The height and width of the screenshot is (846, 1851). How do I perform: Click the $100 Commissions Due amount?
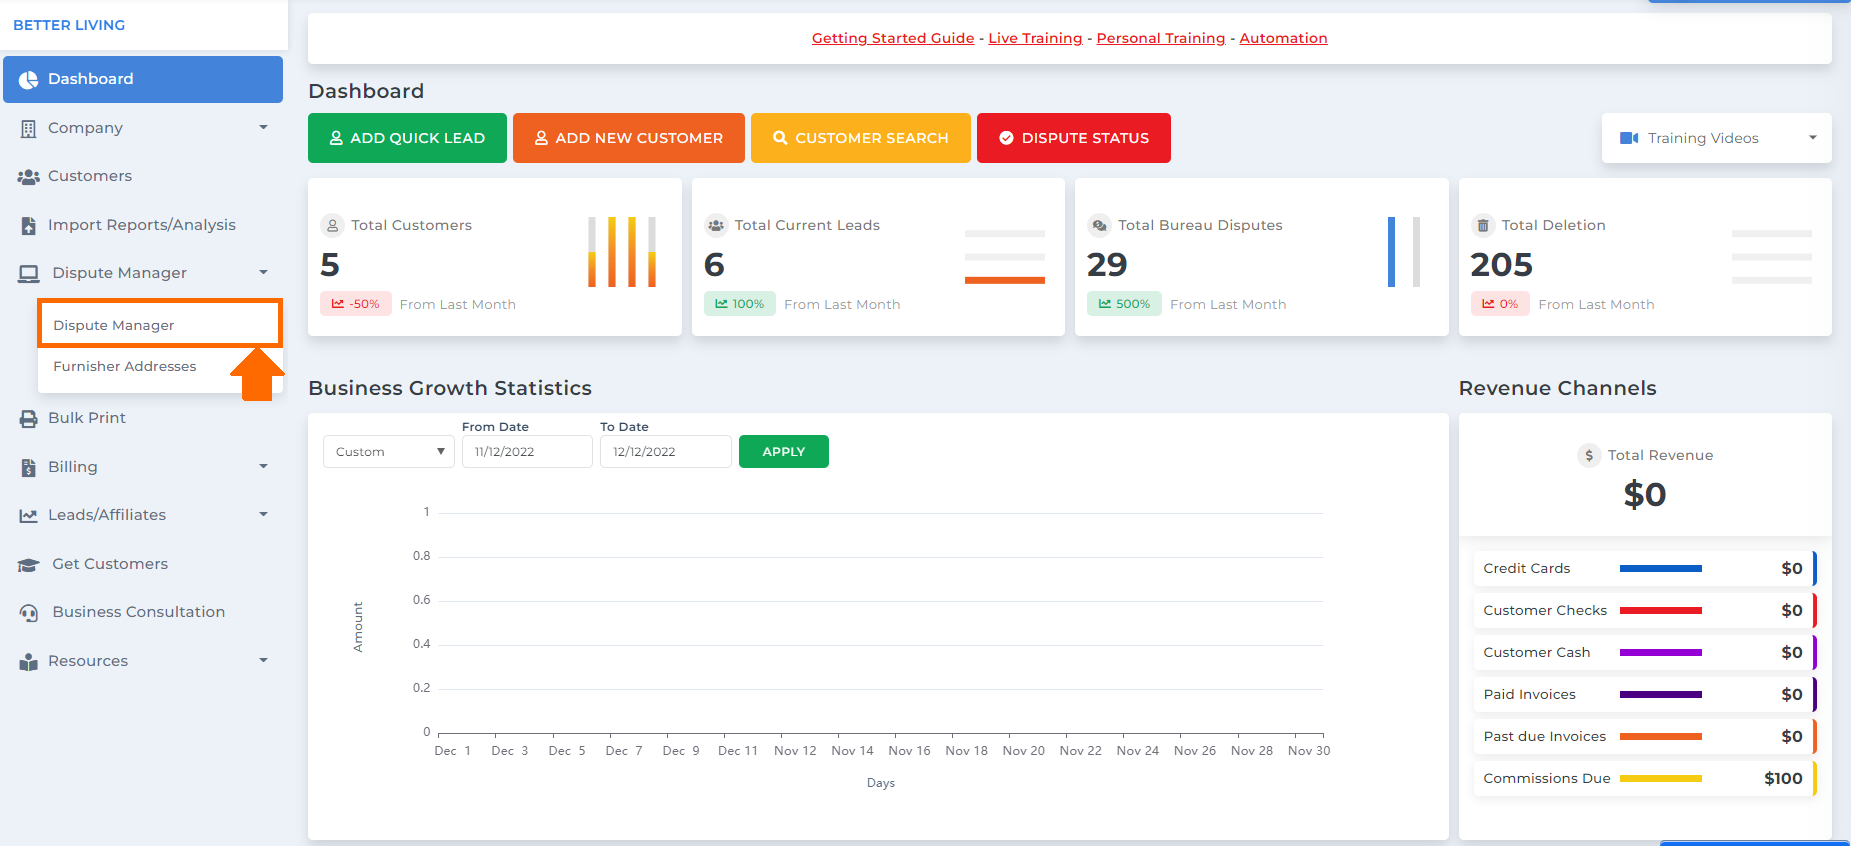tap(1783, 778)
